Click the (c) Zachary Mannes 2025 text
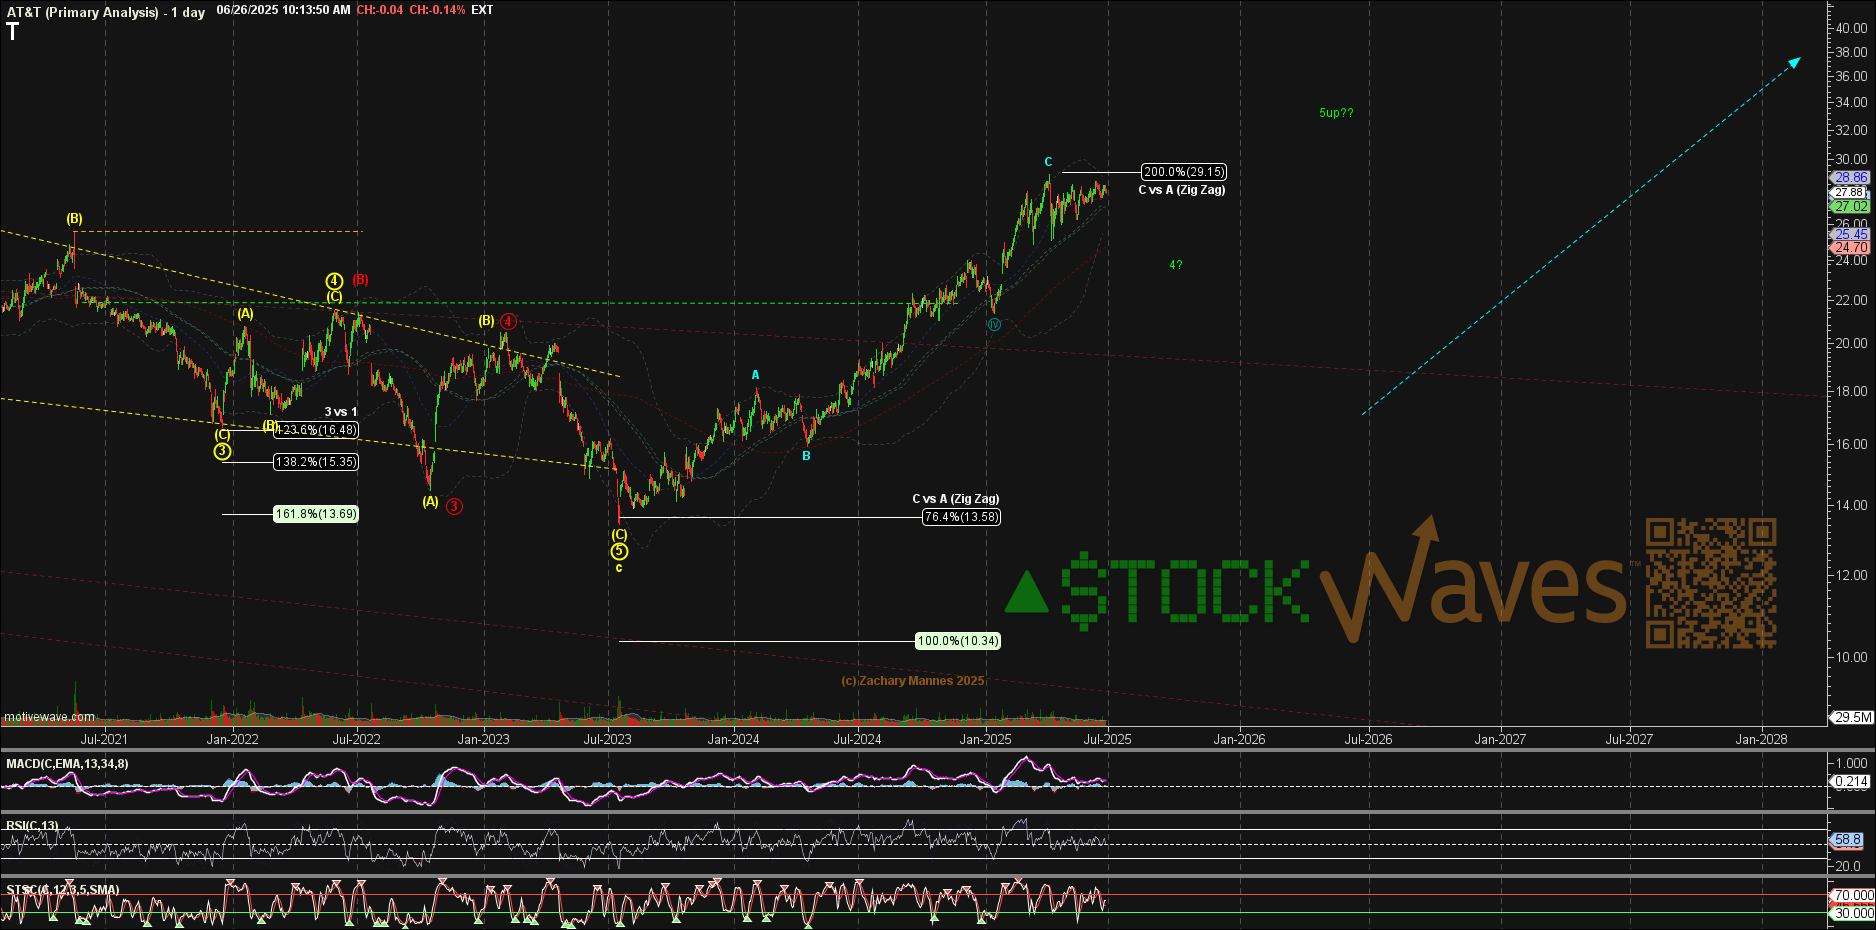 coord(913,681)
